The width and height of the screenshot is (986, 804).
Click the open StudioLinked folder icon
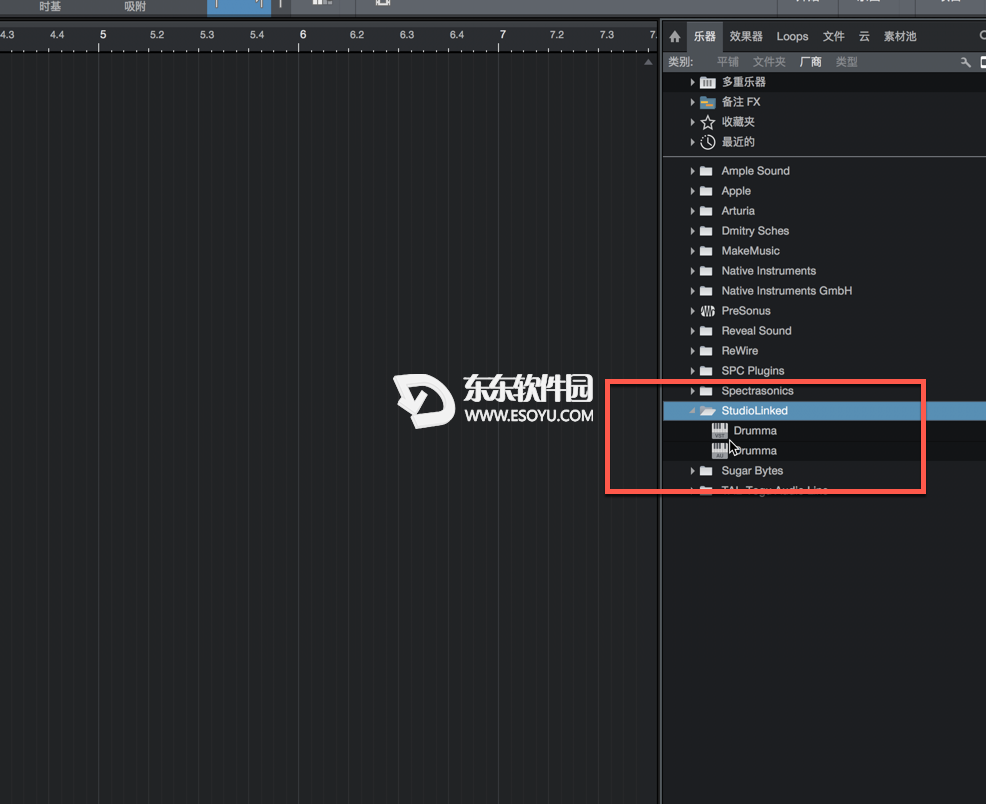click(707, 411)
